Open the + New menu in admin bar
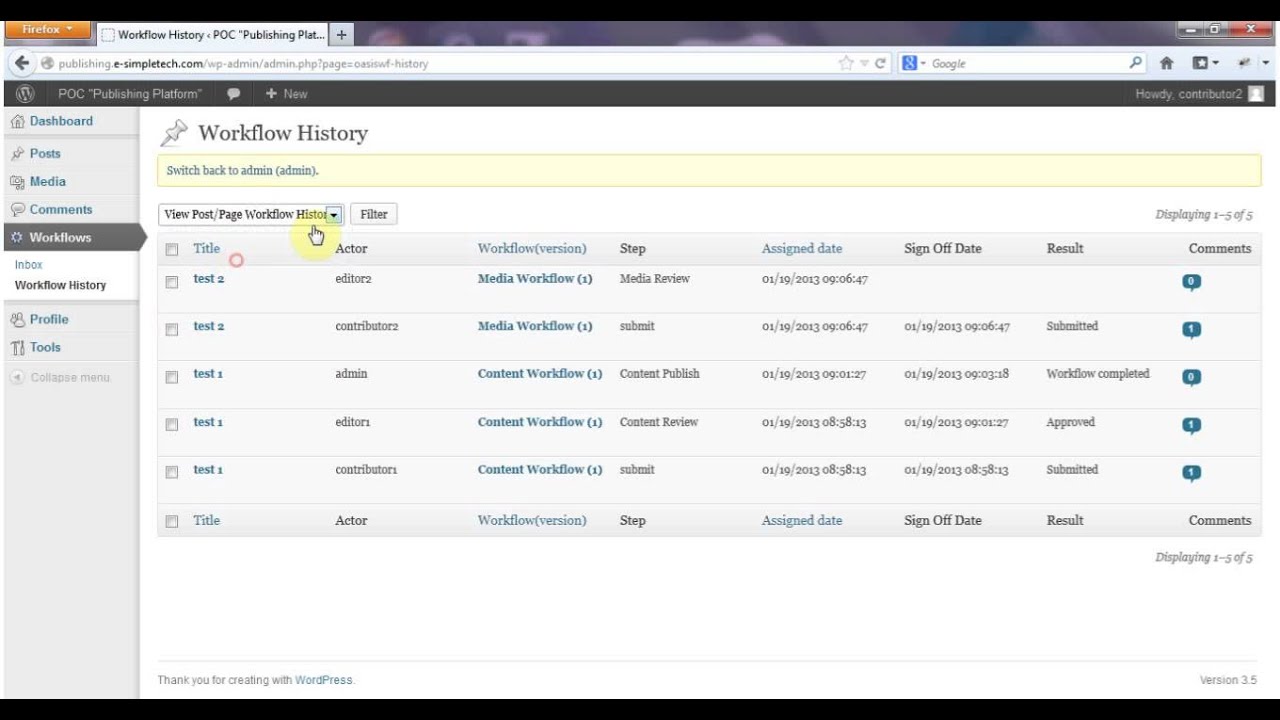The width and height of the screenshot is (1280, 720). point(286,94)
